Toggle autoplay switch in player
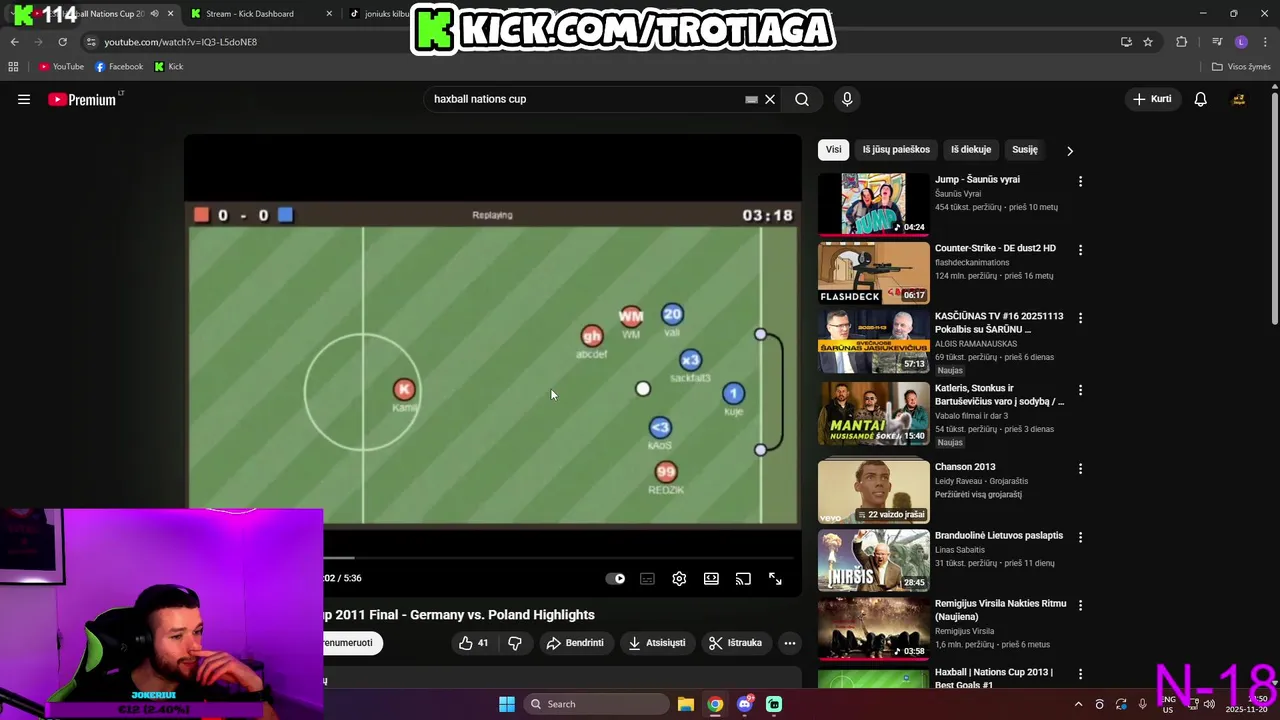Screen dimensions: 1280x720 pos(615,579)
